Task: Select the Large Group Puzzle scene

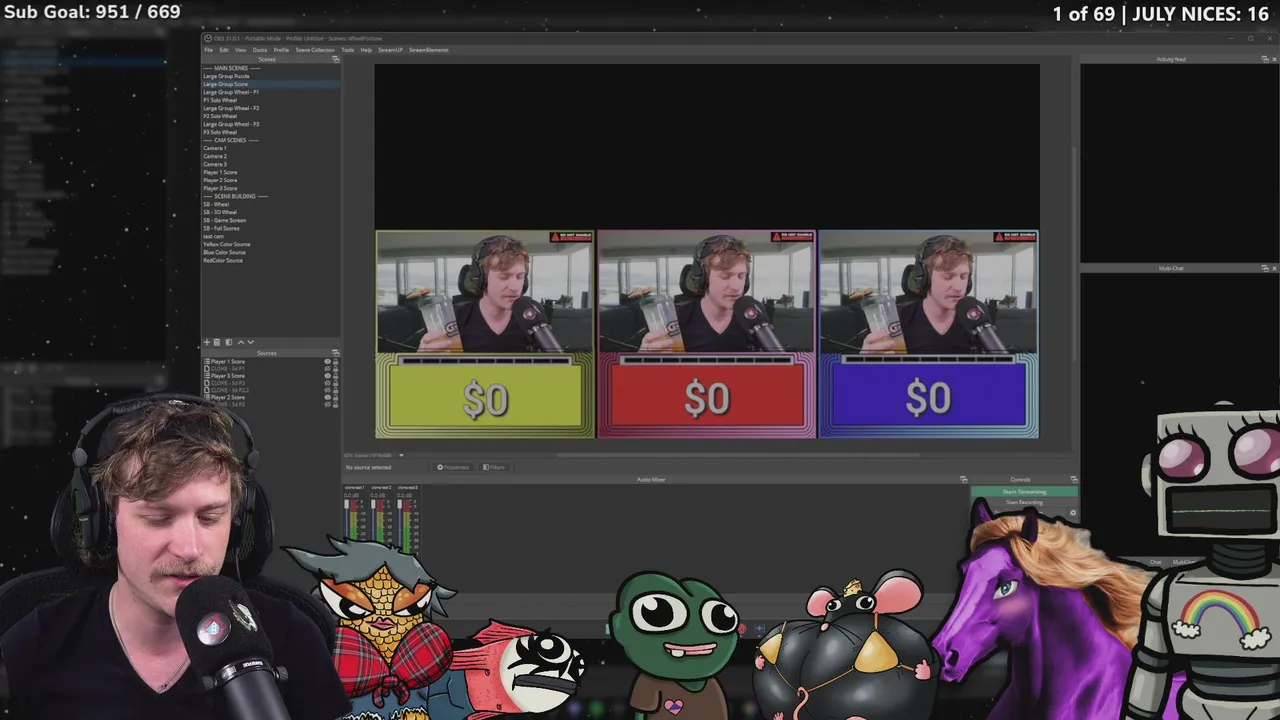Action: (x=270, y=76)
